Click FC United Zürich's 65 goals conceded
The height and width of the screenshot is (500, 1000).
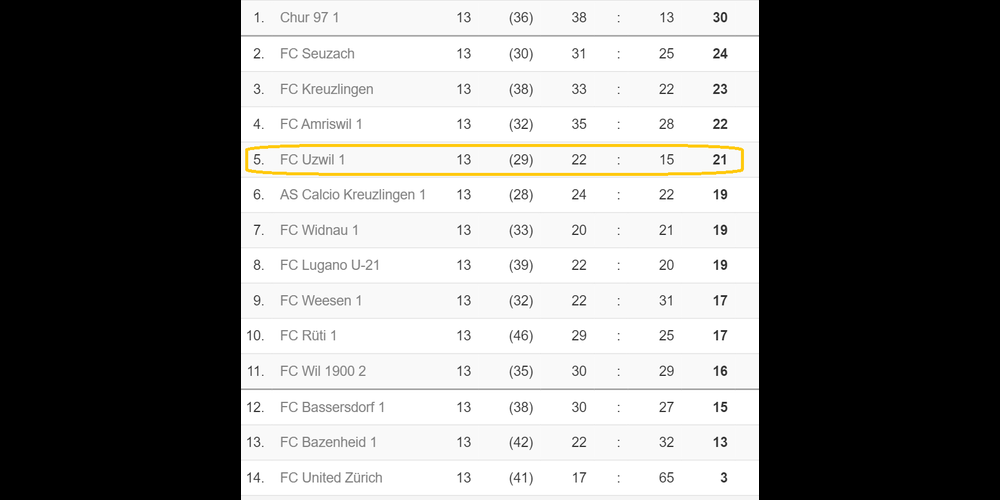coord(666,477)
